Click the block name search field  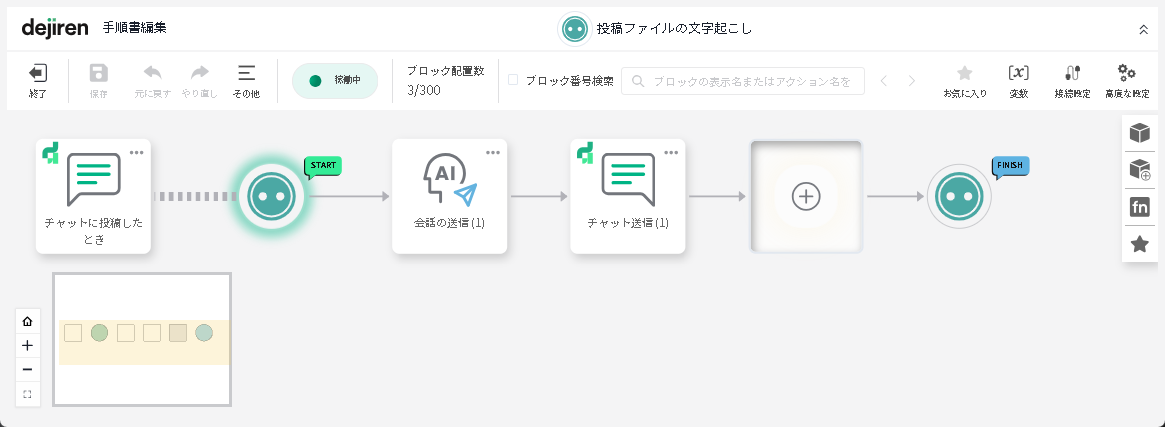[743, 81]
